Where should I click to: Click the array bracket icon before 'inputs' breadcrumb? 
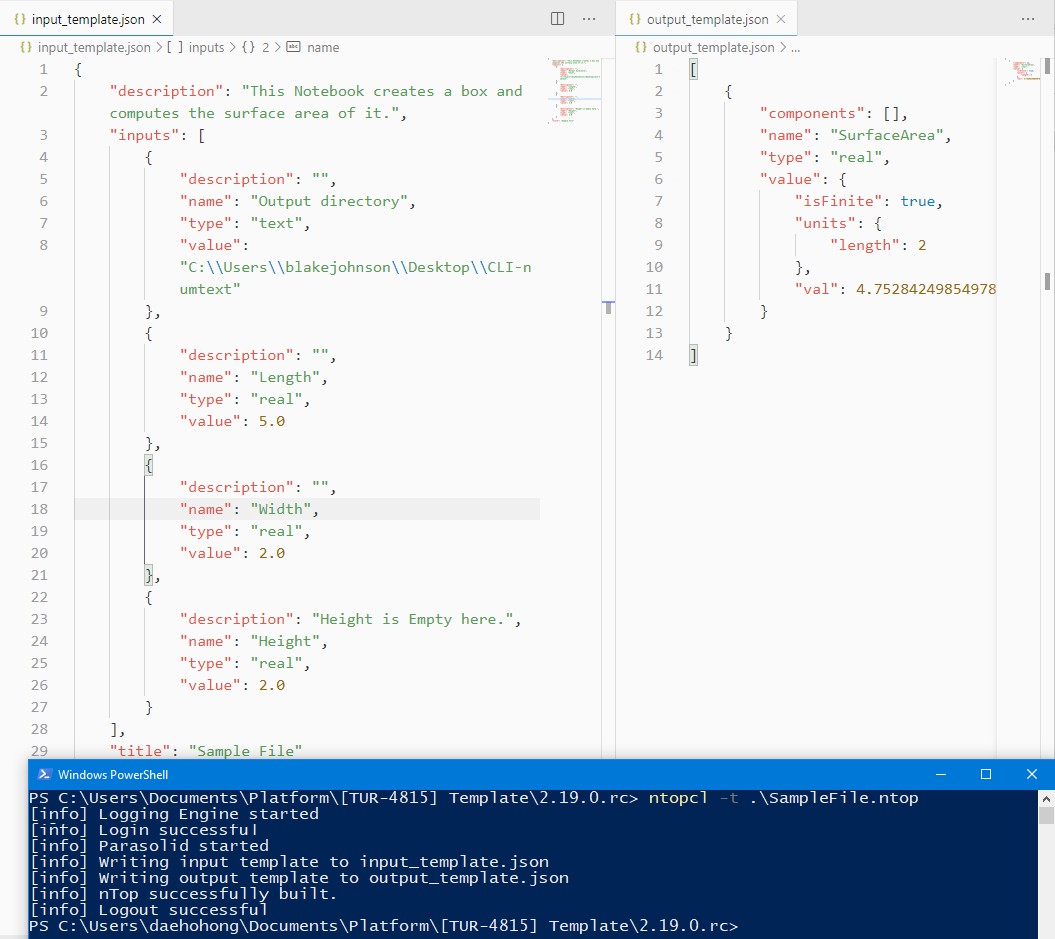175,48
